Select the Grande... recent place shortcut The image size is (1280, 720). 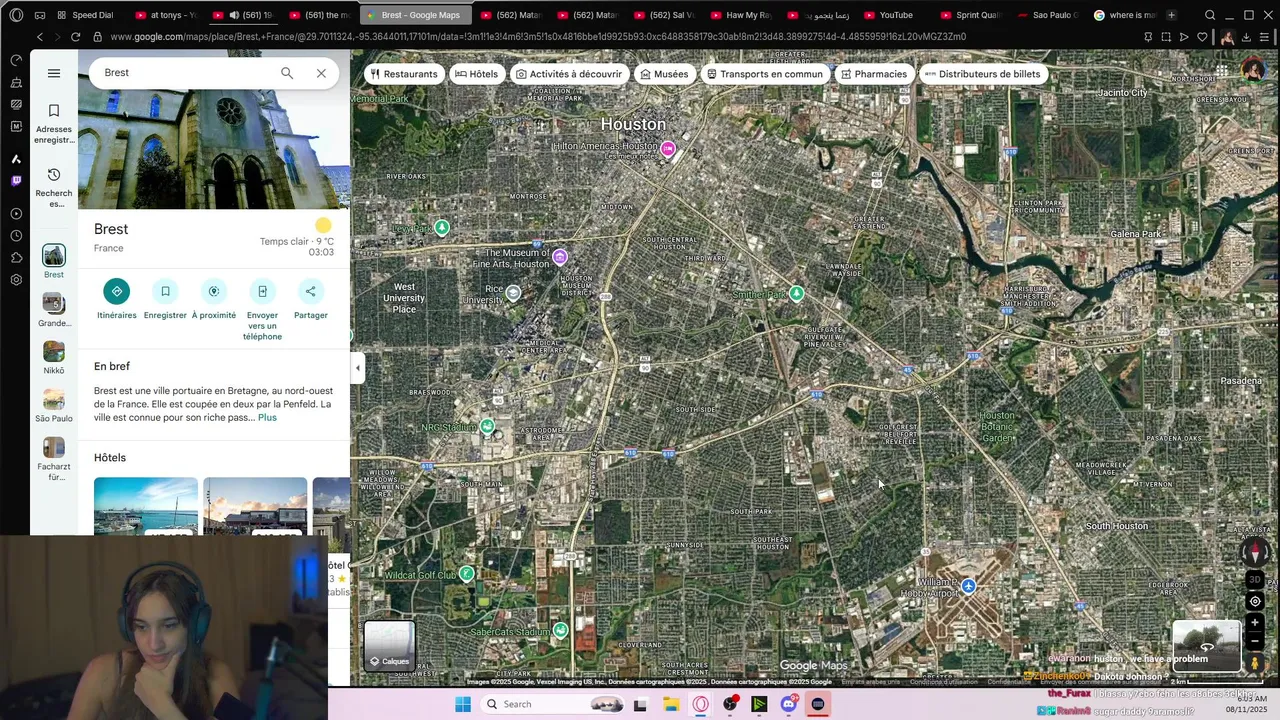54,310
